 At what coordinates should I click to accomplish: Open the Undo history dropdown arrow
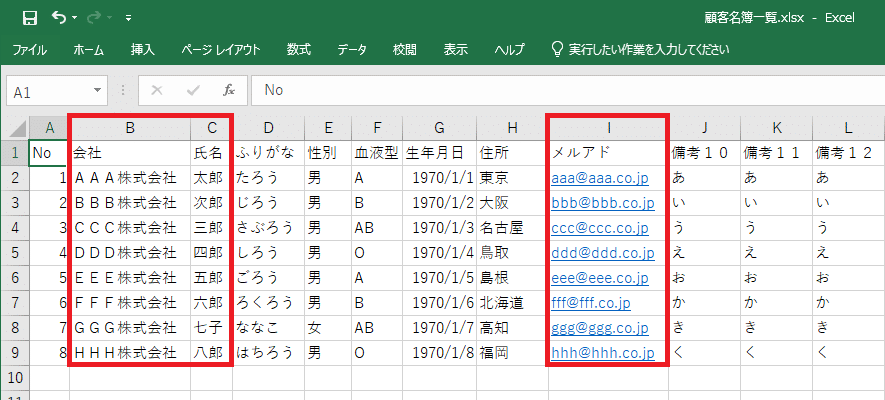point(75,18)
